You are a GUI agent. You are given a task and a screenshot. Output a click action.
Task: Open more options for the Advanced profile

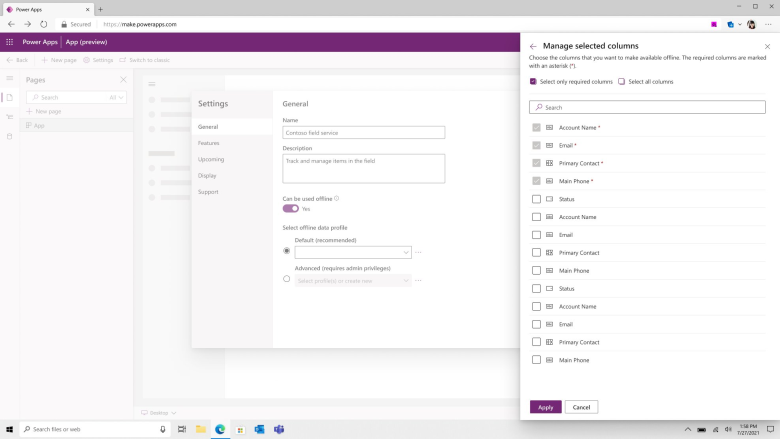click(418, 280)
